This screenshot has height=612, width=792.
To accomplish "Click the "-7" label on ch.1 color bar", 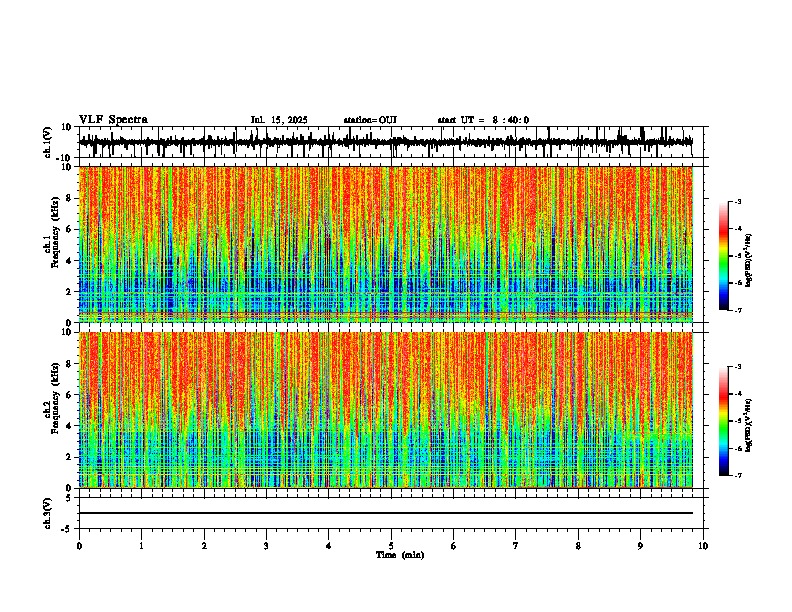I will click(x=737, y=310).
